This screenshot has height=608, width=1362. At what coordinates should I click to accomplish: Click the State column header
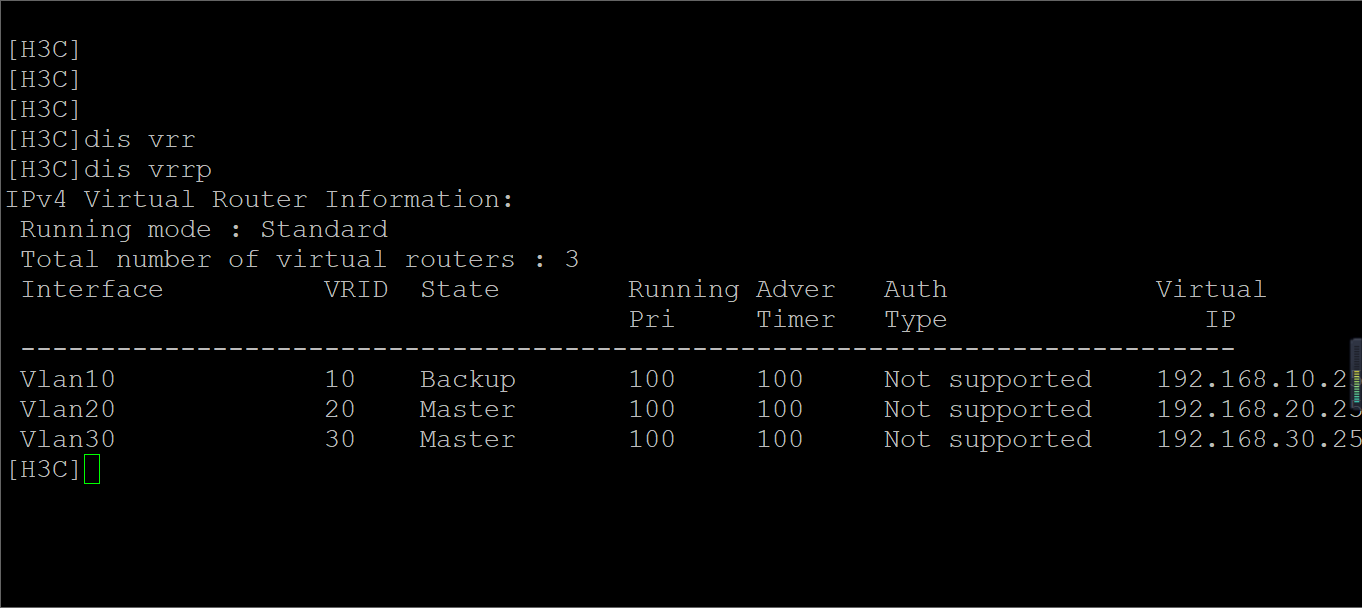coord(459,289)
